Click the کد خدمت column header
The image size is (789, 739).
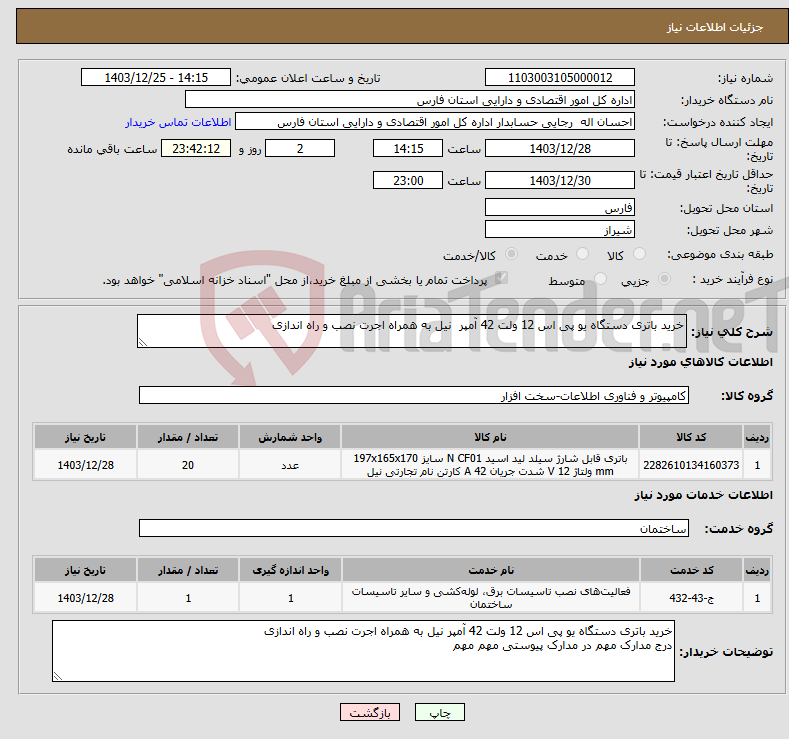pos(691,570)
